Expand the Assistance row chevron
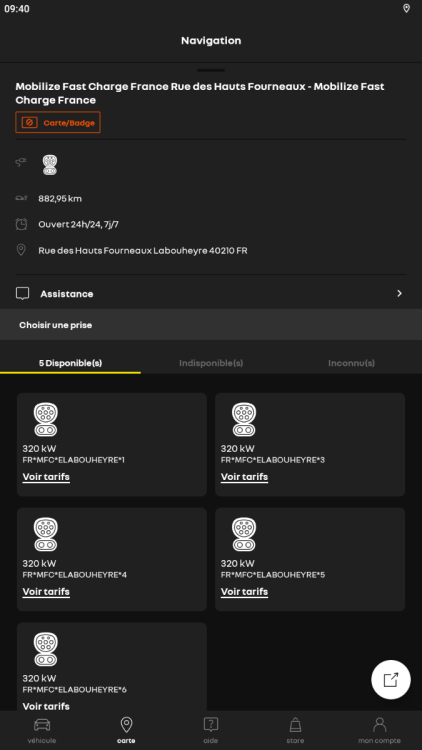 pos(400,294)
